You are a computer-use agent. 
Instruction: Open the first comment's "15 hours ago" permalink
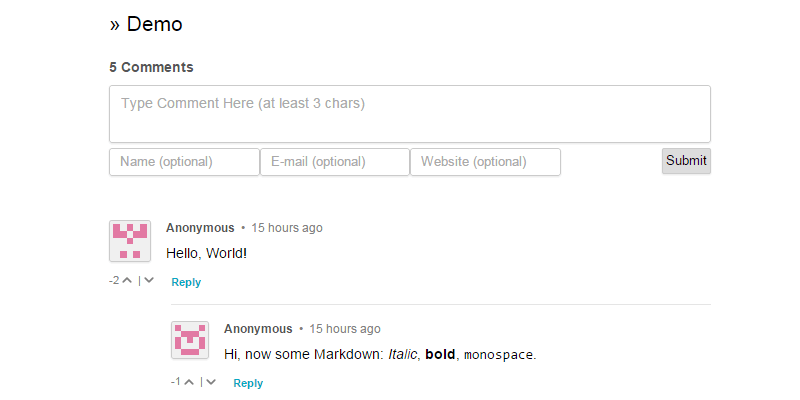287,228
